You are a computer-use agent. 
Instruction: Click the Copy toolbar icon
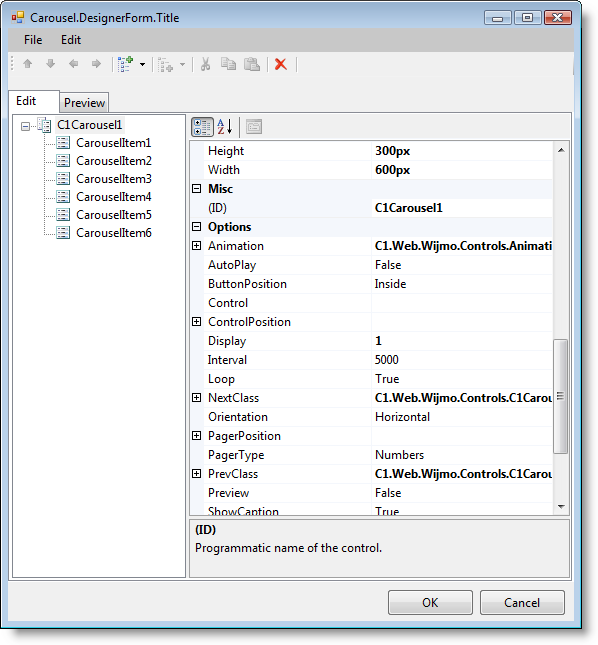click(x=228, y=64)
